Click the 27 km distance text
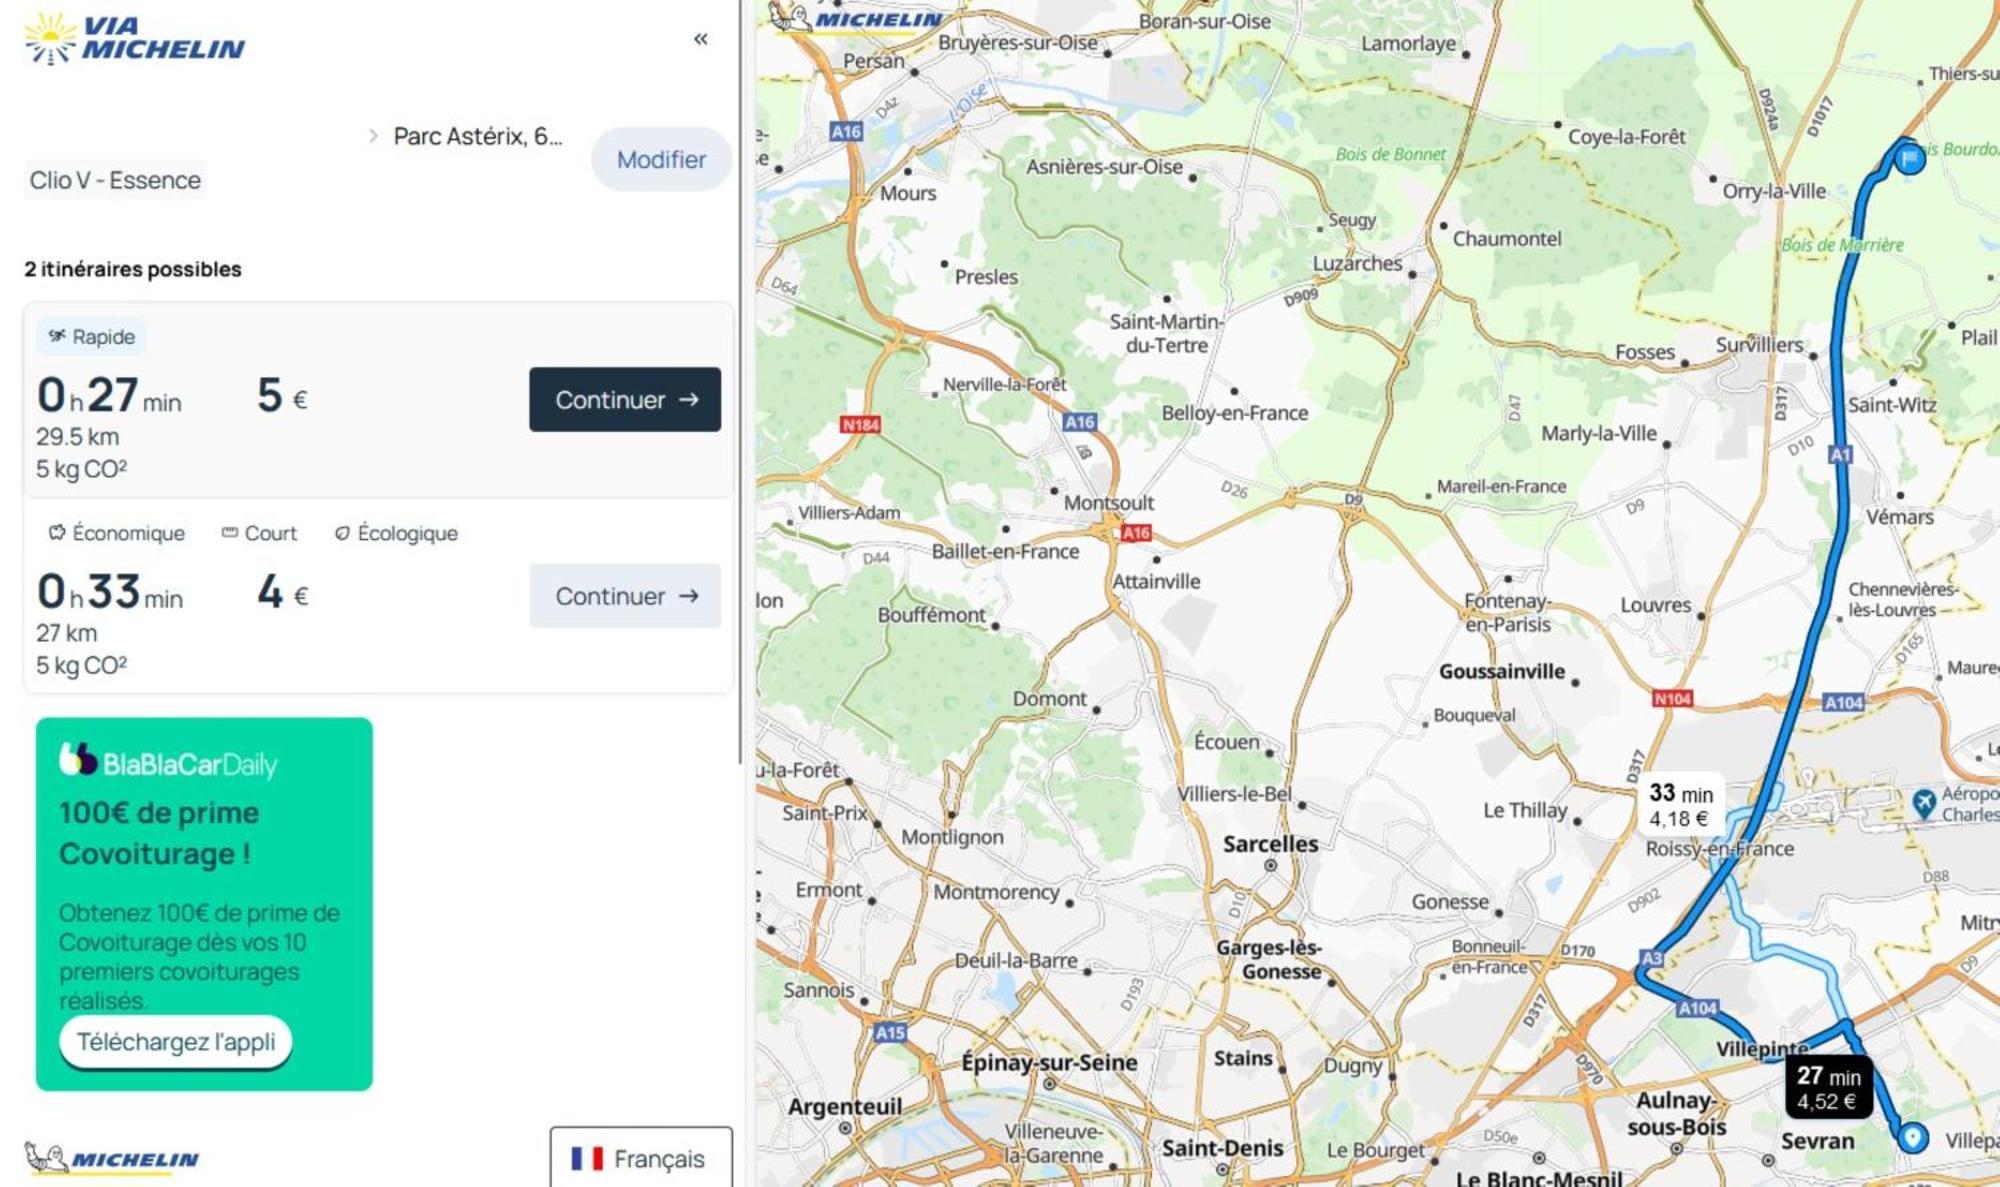The width and height of the screenshot is (2000, 1187). [x=67, y=633]
